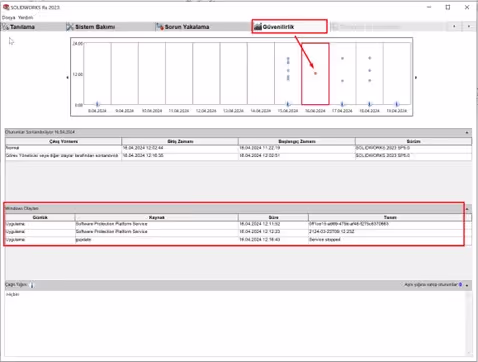
Task: Move the reliability chart to later dates
Action: [416, 77]
